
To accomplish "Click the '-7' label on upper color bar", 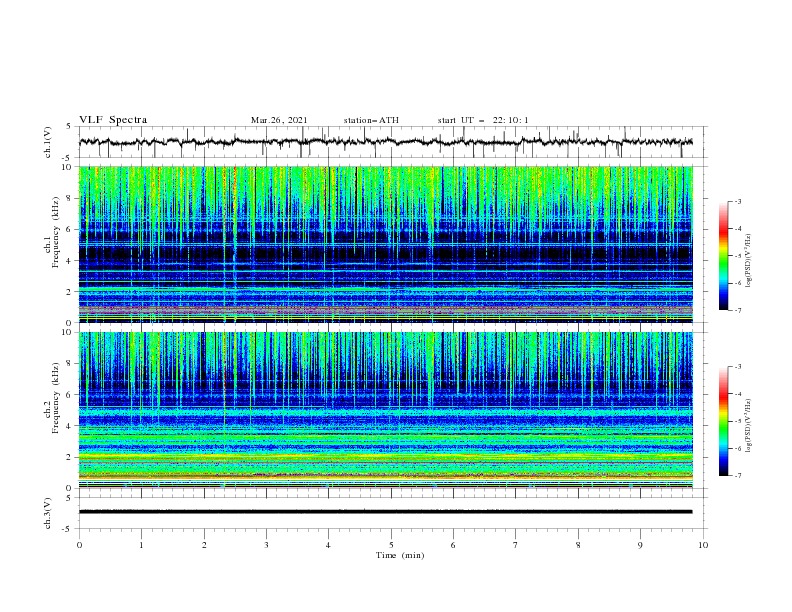I will [738, 310].
